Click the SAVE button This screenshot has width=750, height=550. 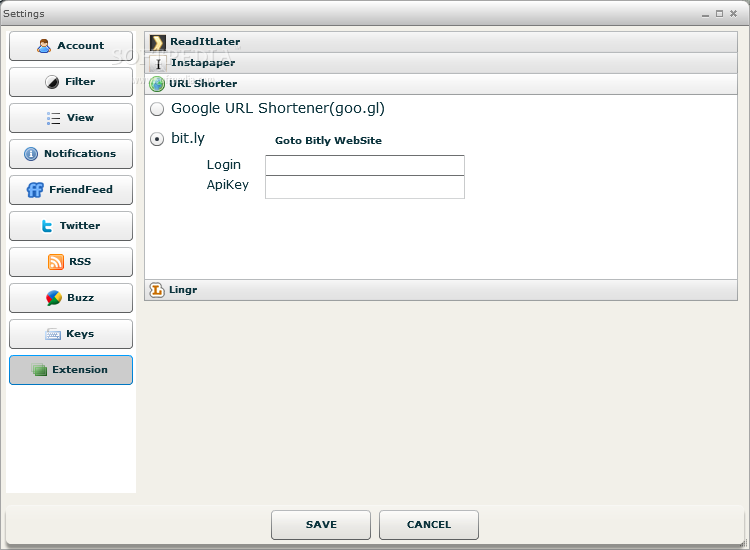click(x=321, y=525)
